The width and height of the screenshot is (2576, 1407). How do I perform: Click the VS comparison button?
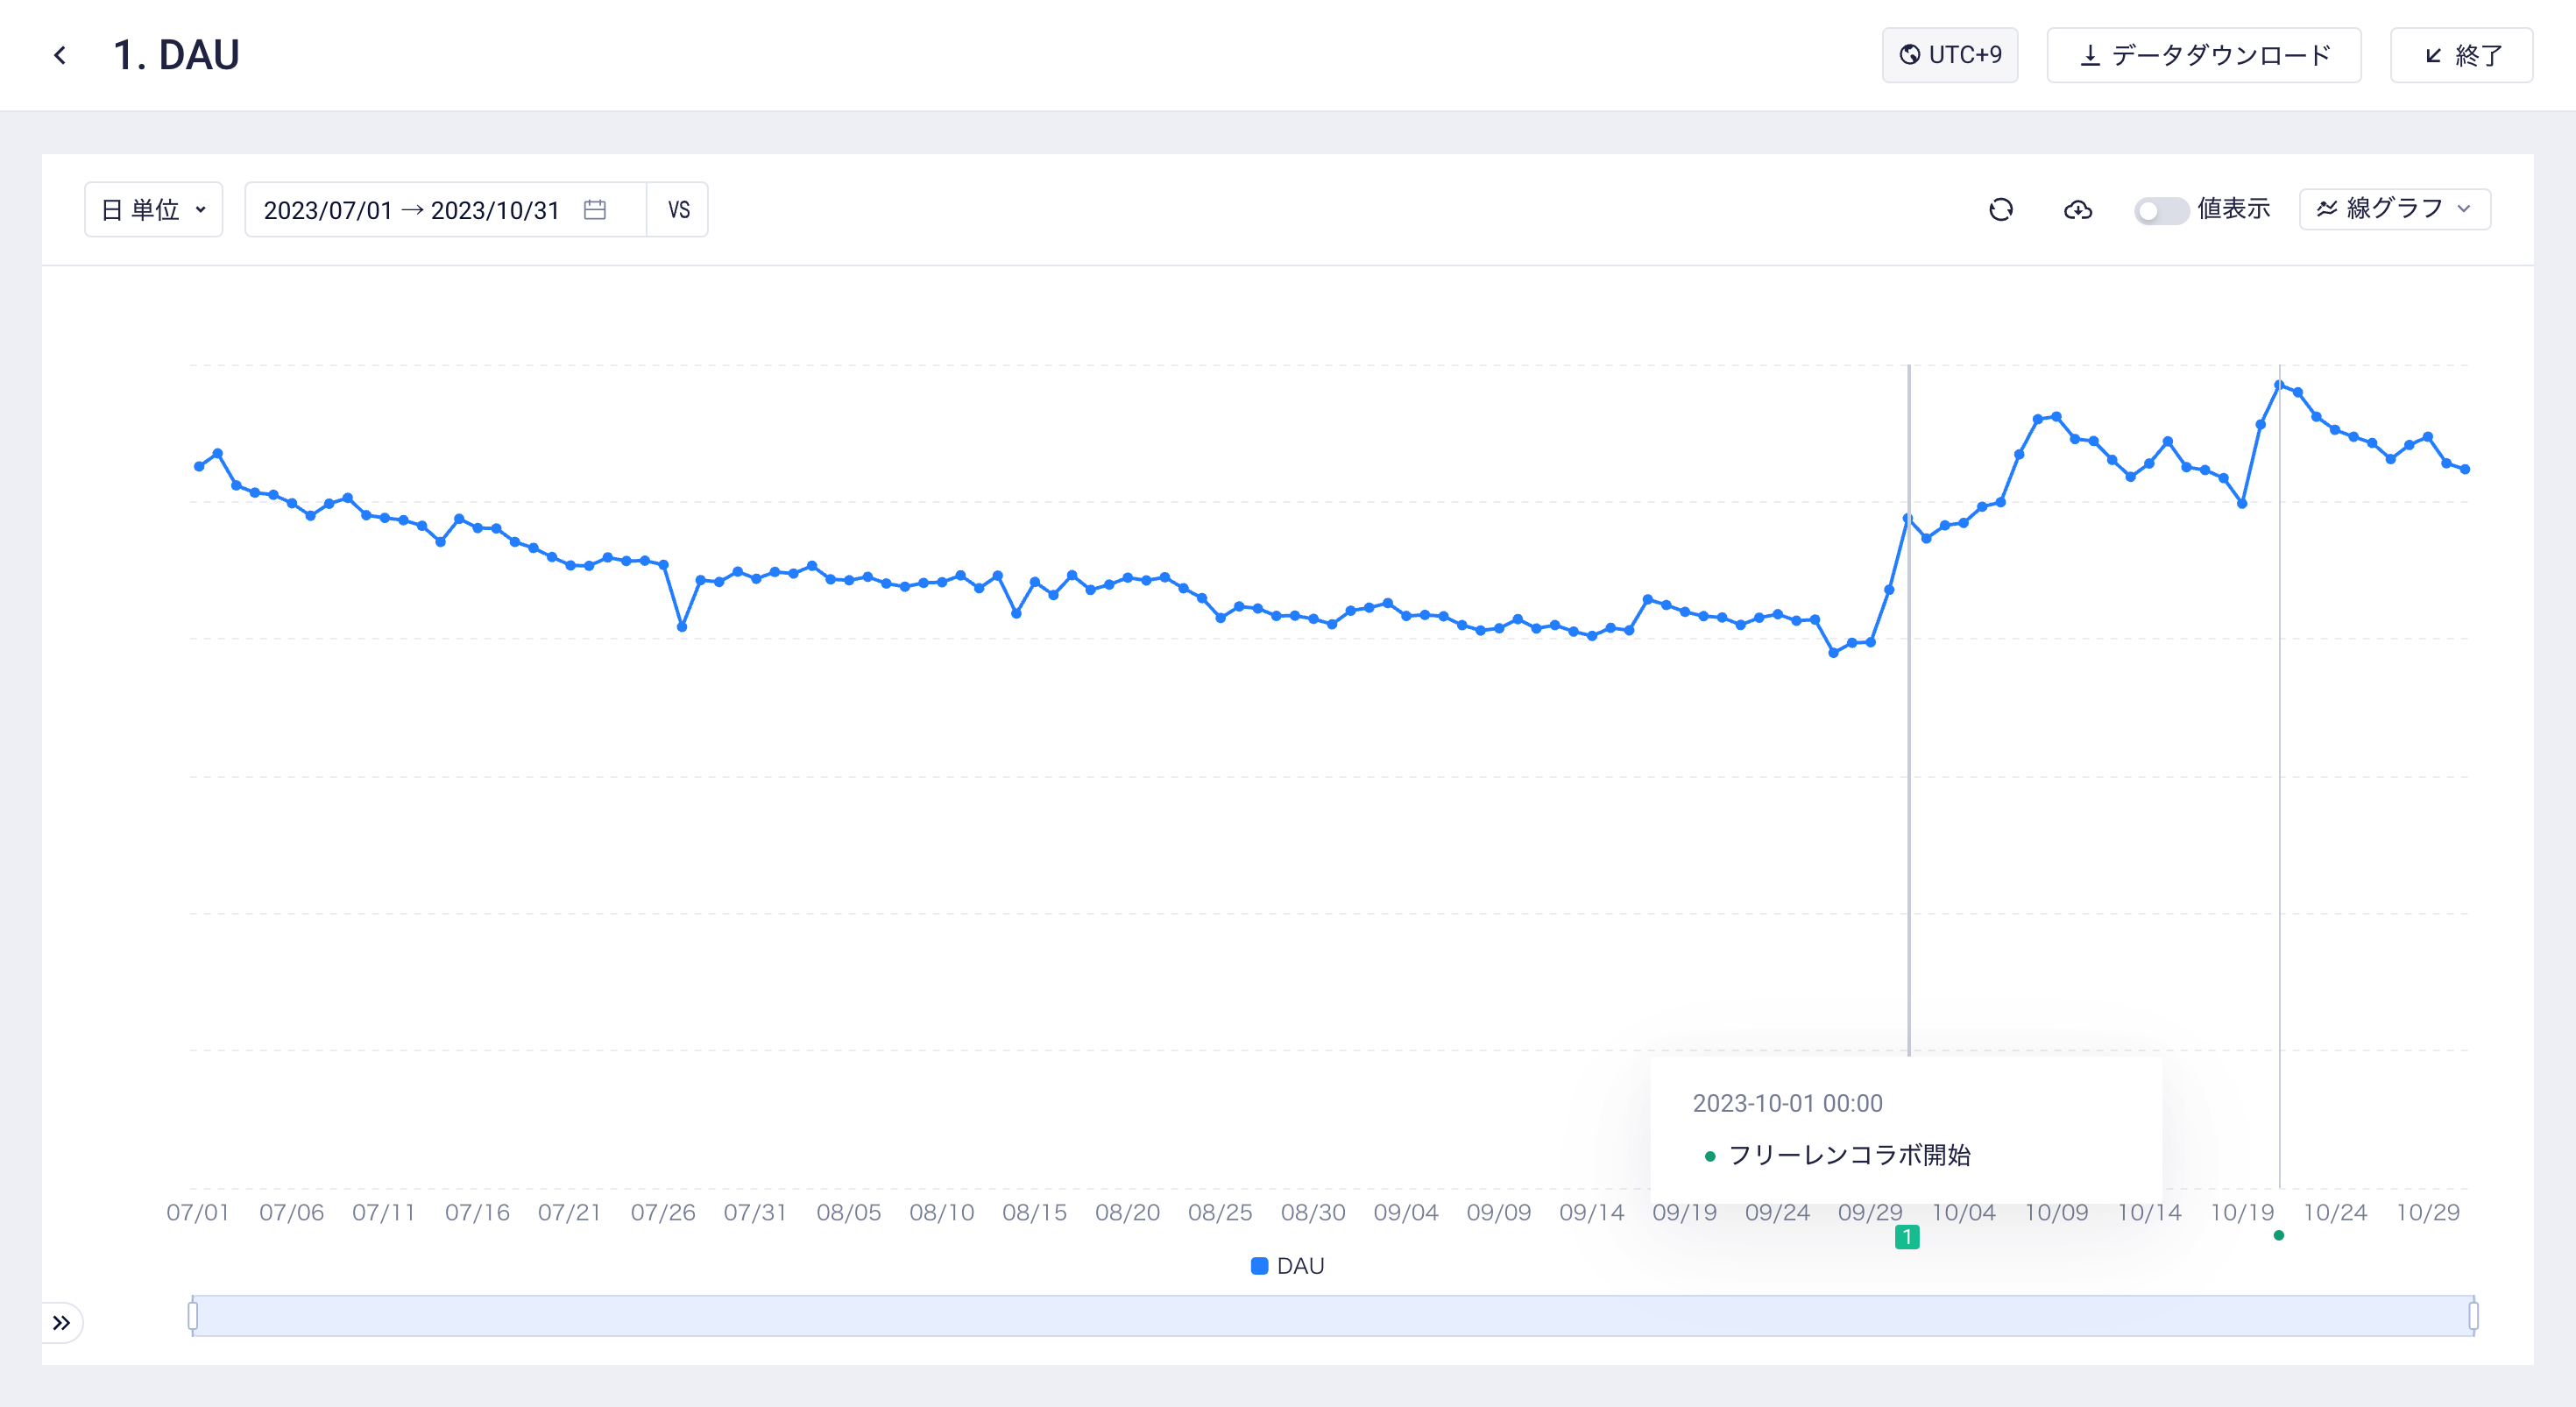(678, 210)
